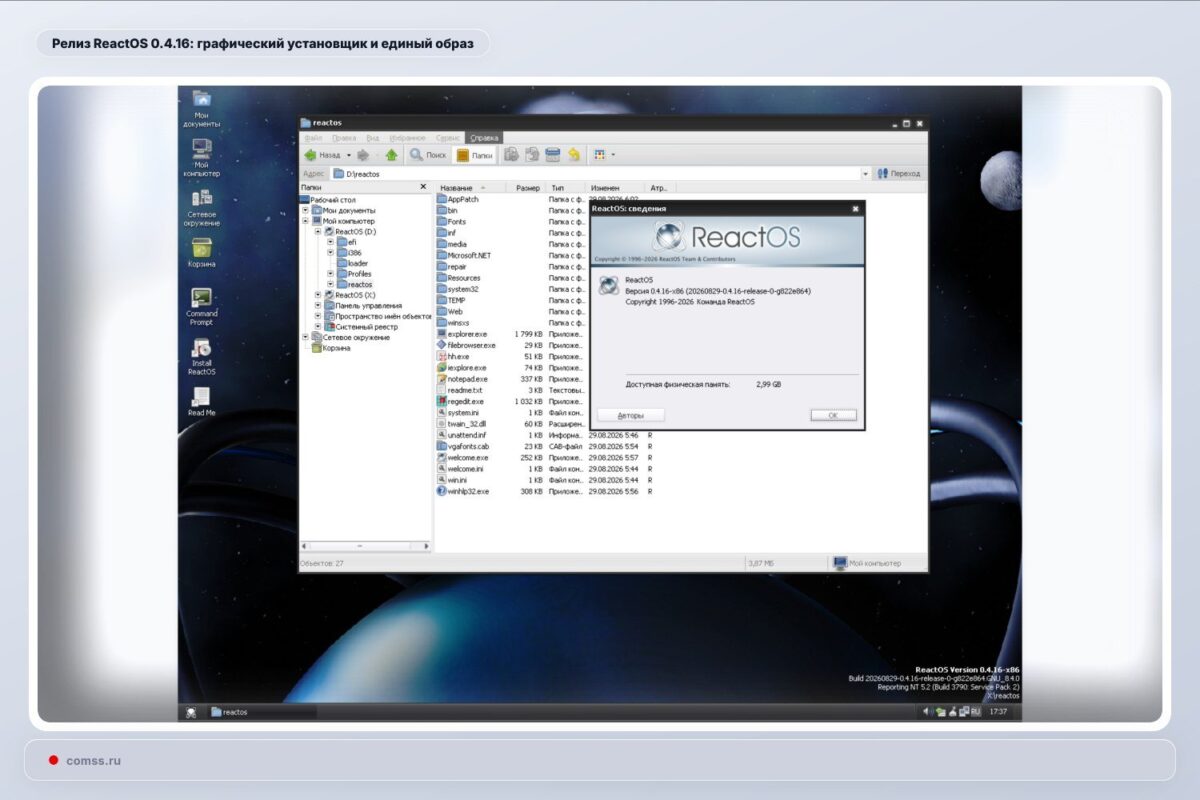This screenshot has width=1200, height=800.
Task: Click the Поиск search toolbar button
Action: coord(428,155)
